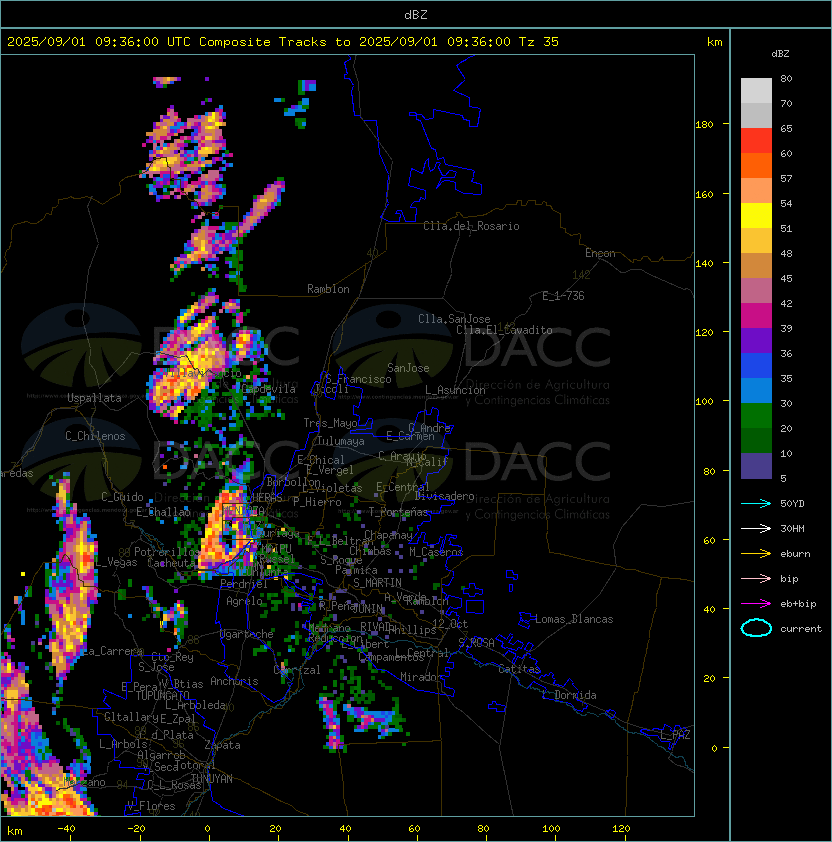Click the 'C_Chilenos' place label
832x842 pixels.
coord(95,436)
